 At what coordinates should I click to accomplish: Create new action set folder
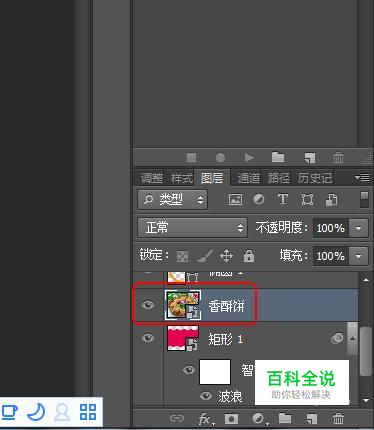pos(278,157)
